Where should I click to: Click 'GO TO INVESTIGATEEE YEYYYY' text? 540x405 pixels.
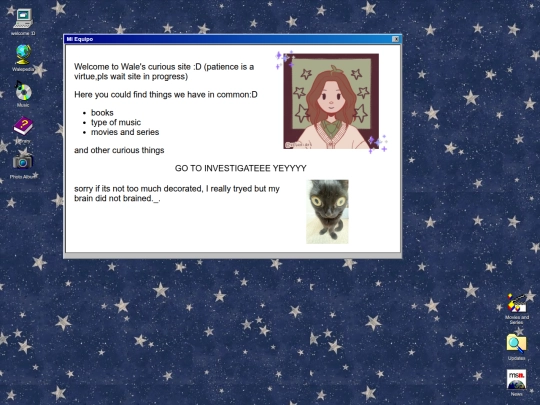(240, 168)
